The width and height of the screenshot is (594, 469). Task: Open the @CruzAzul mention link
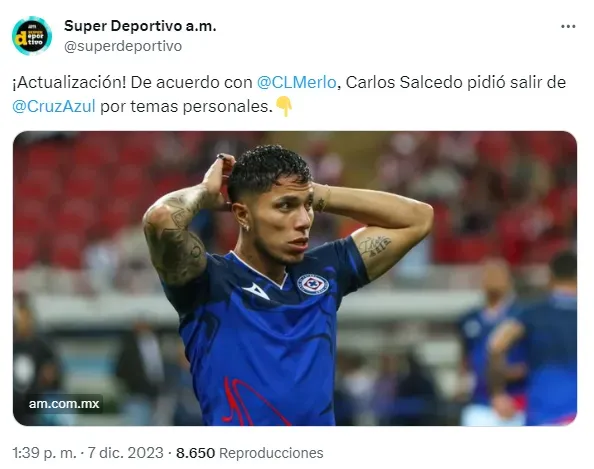[53, 106]
